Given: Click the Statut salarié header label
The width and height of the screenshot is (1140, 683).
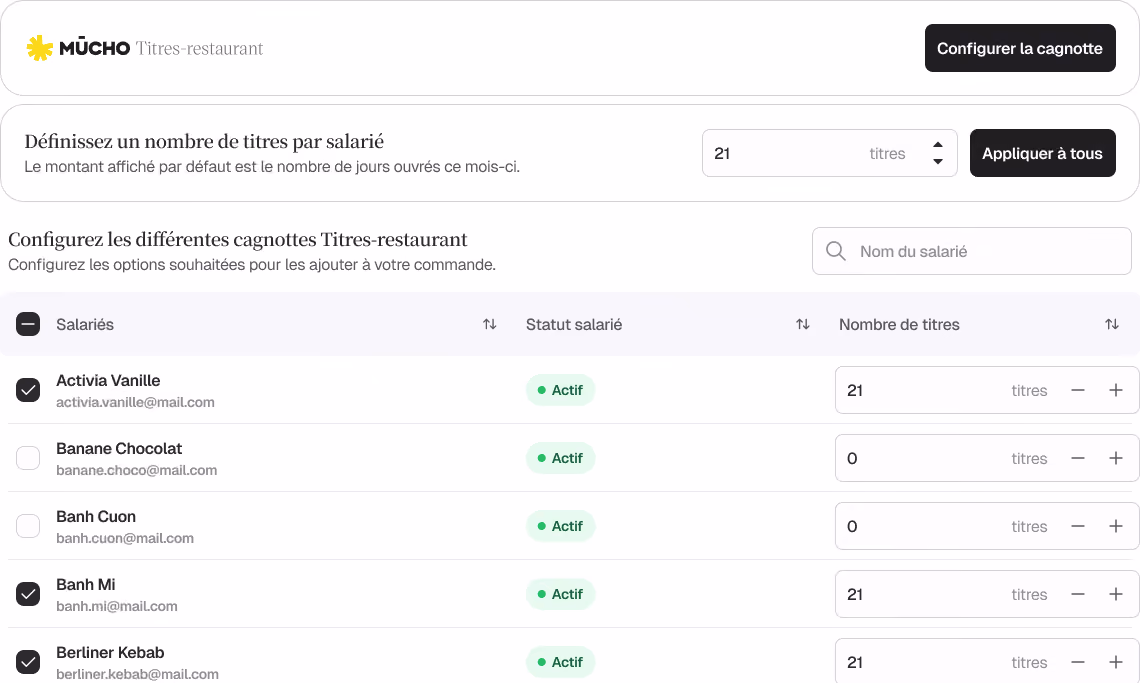Looking at the screenshot, I should 574,324.
